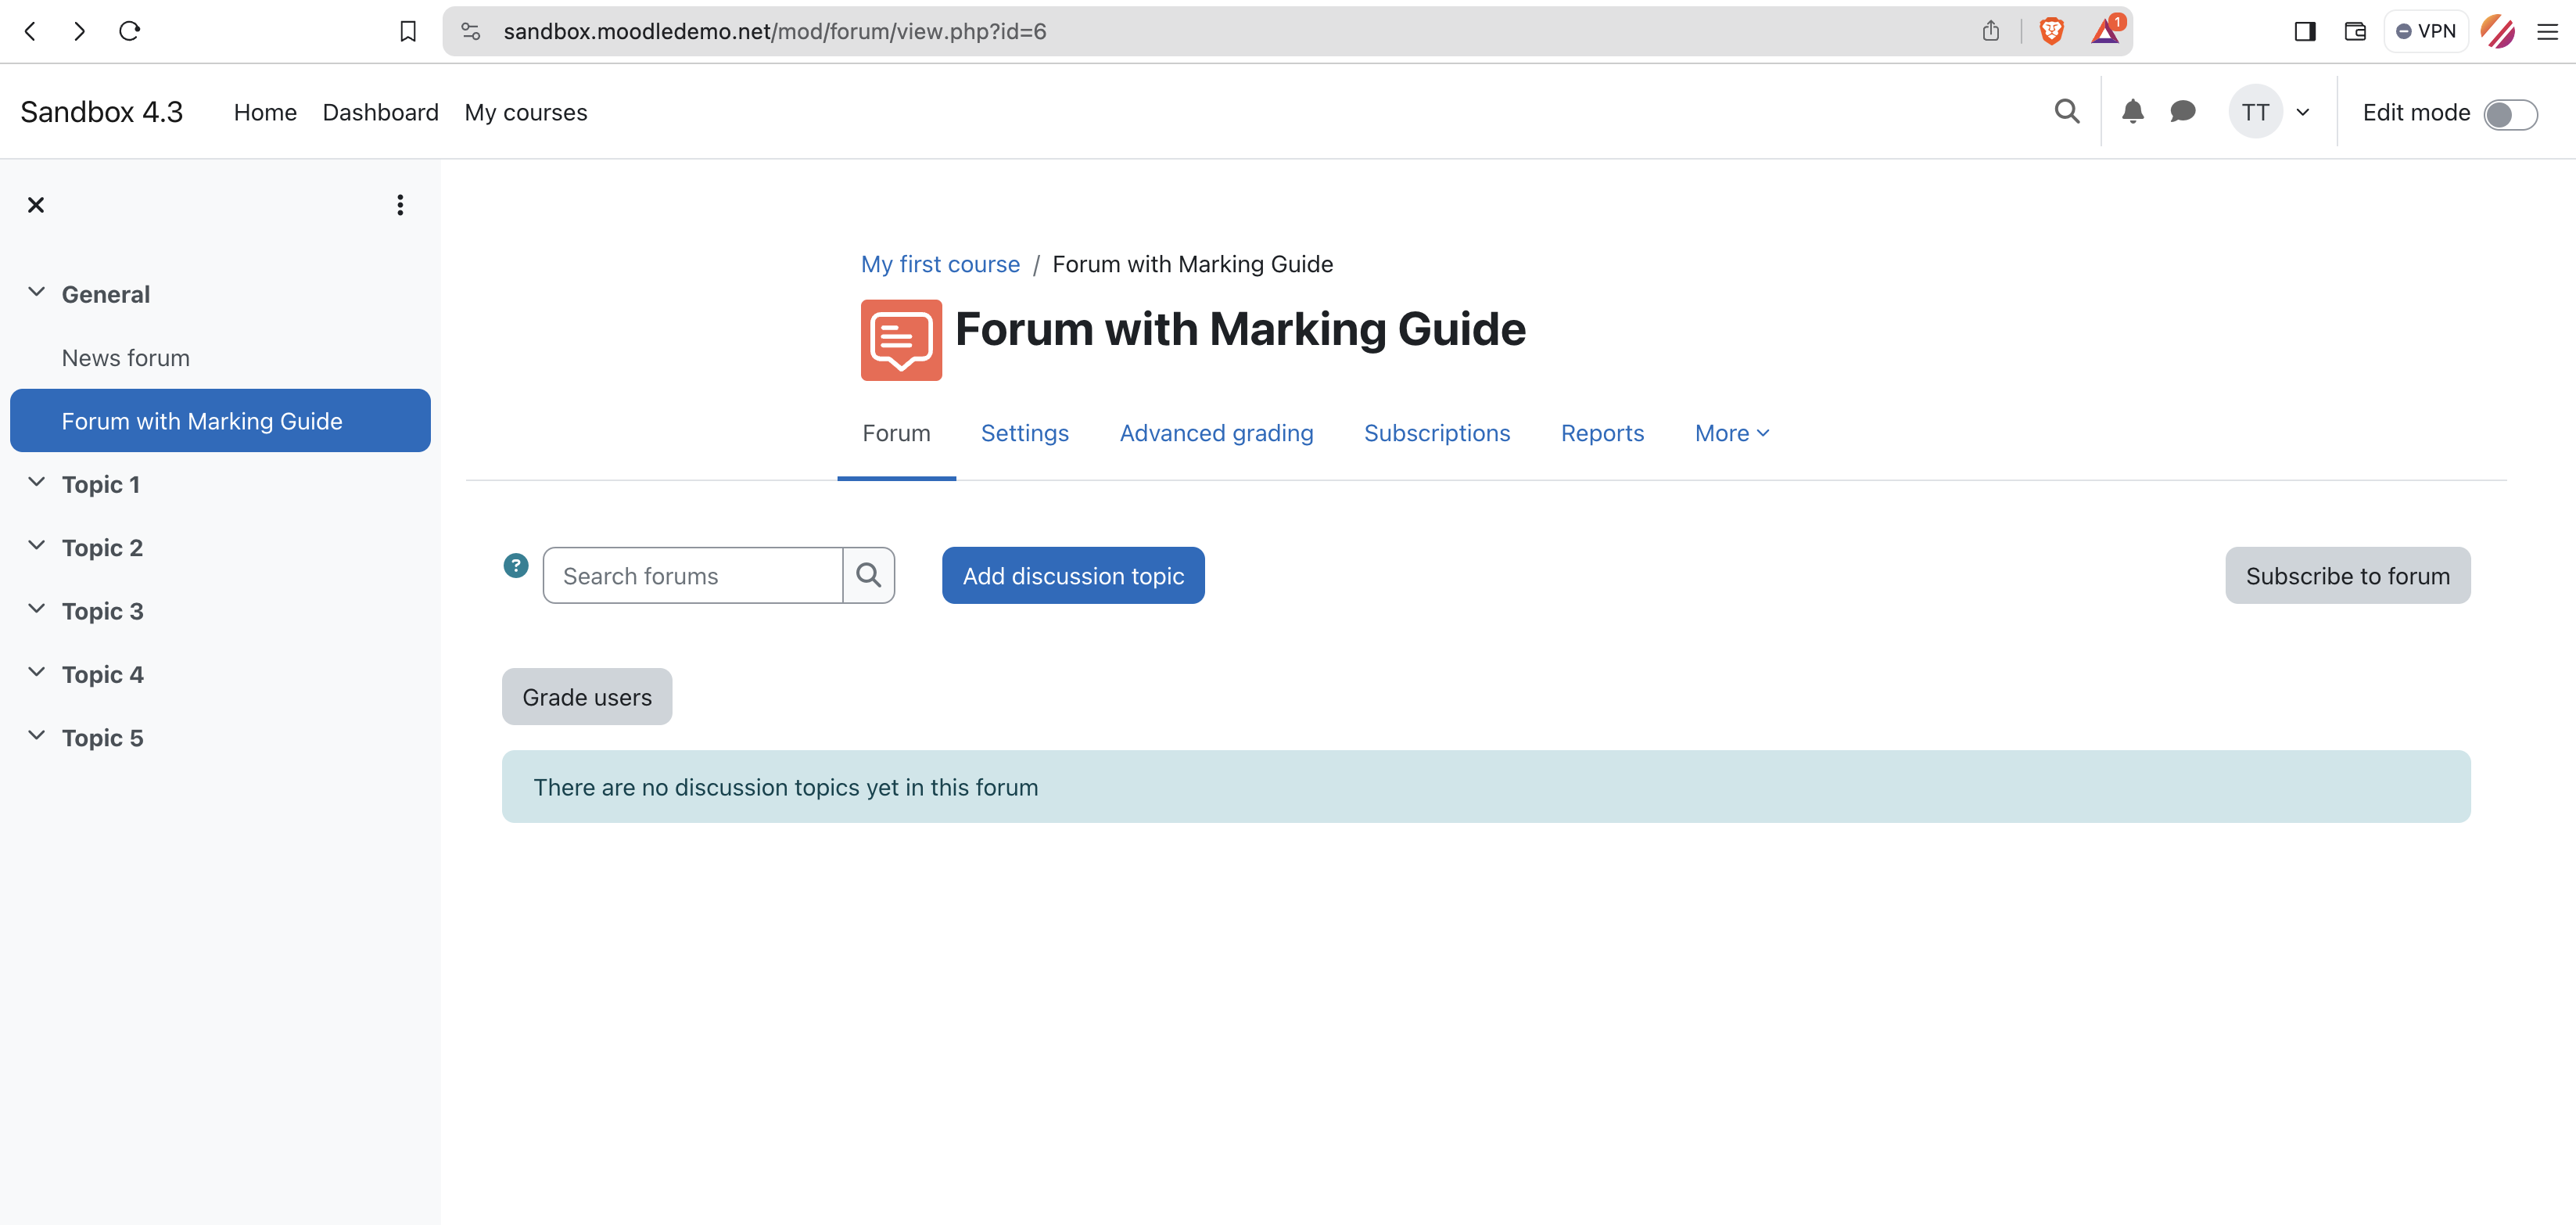Open the Topic 5 section link
The image size is (2576, 1225).
tap(102, 738)
